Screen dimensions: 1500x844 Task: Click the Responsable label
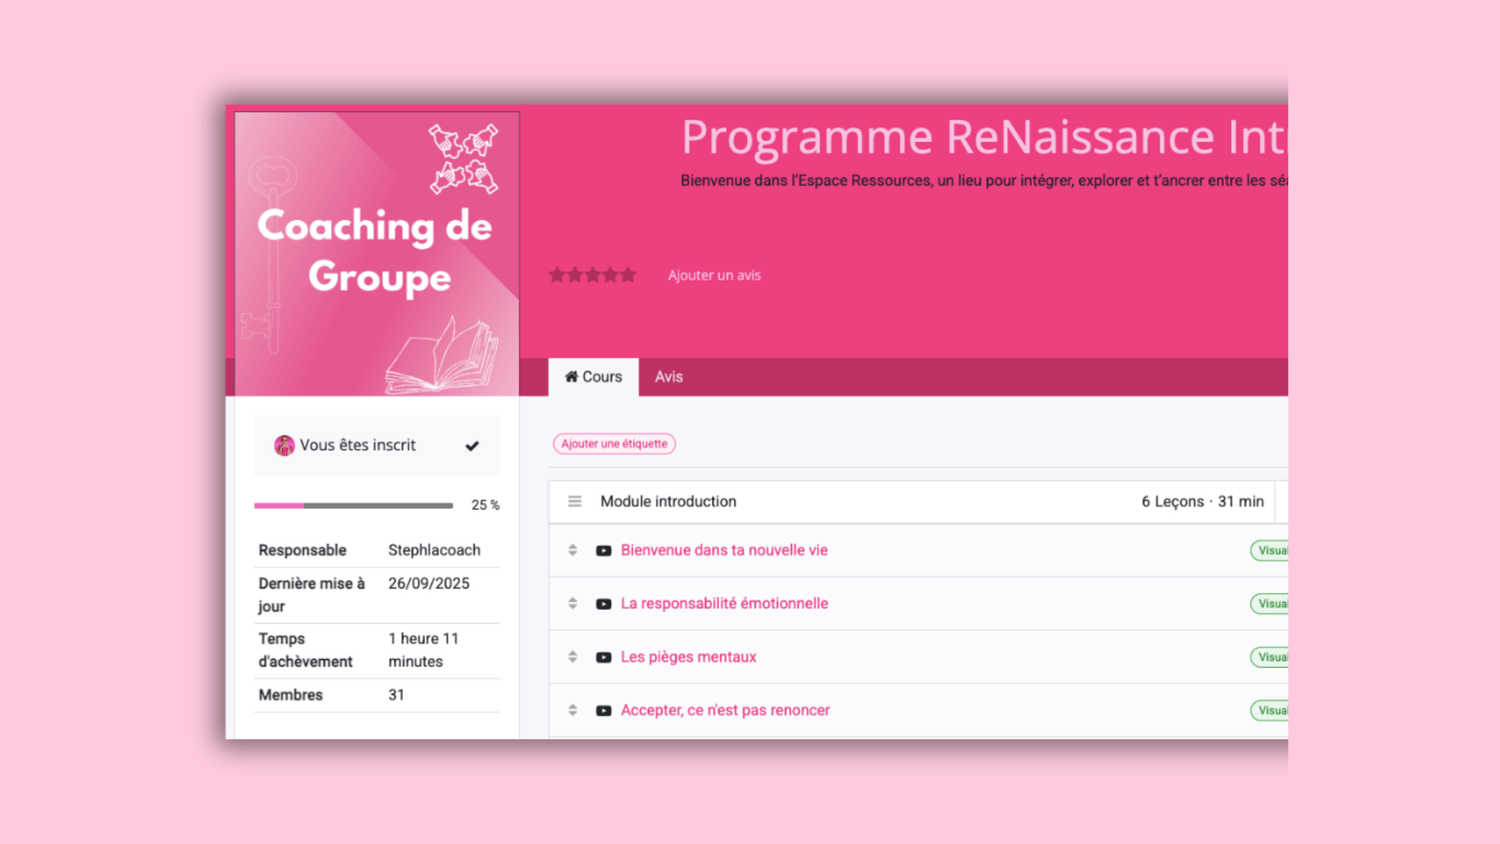point(302,550)
